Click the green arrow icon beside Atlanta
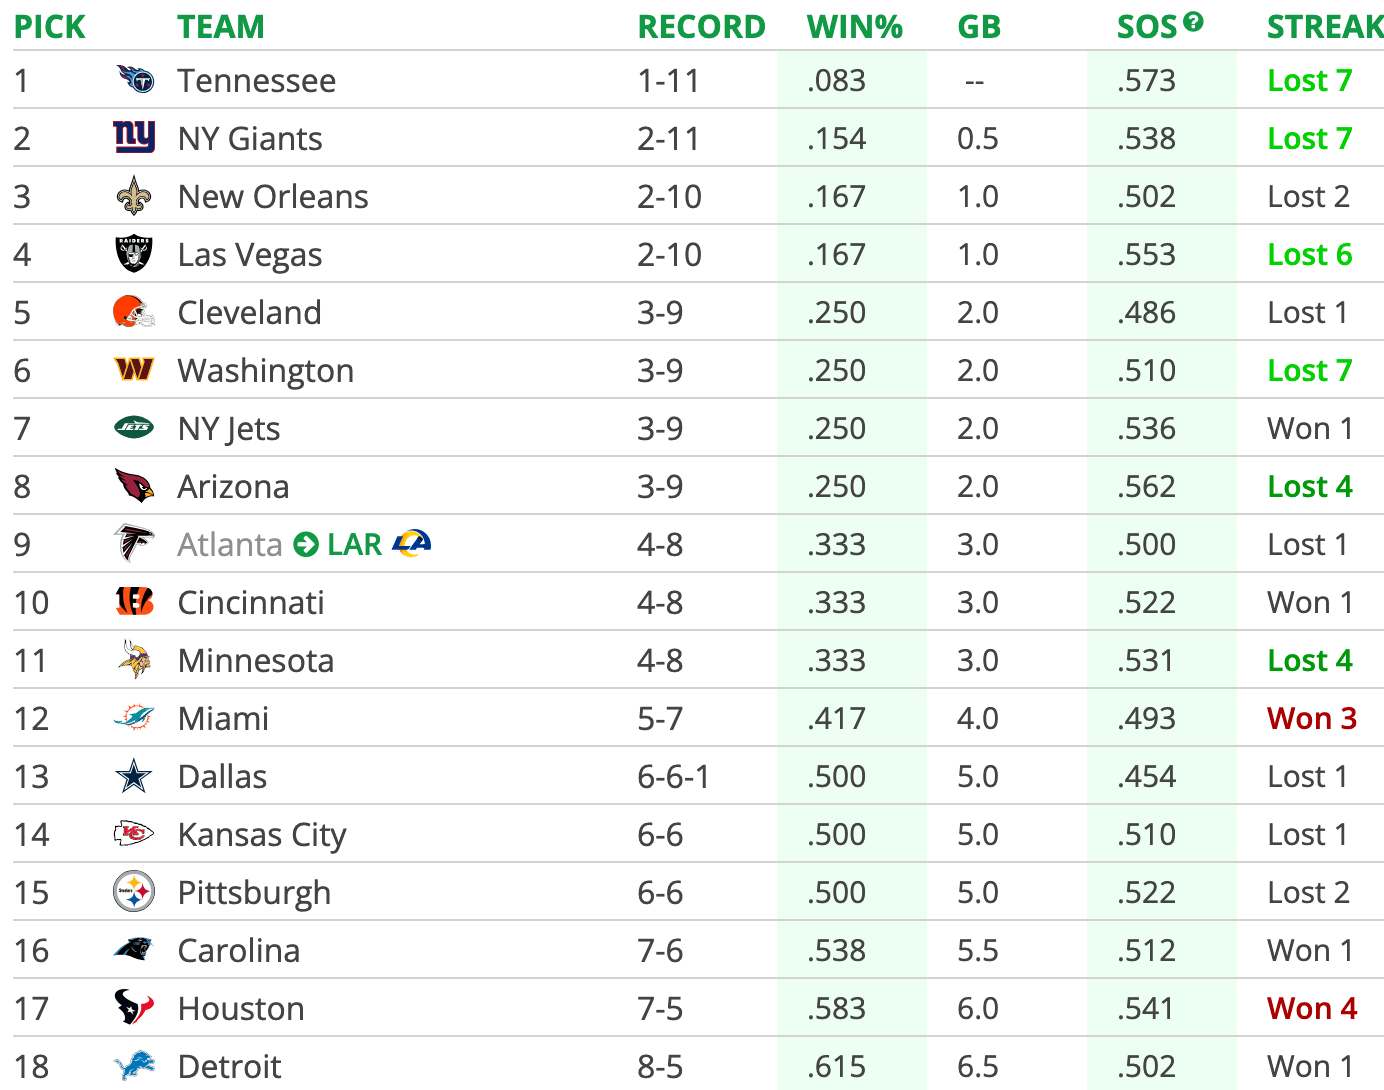Screen dimensions: 1384x1090 click(x=306, y=545)
